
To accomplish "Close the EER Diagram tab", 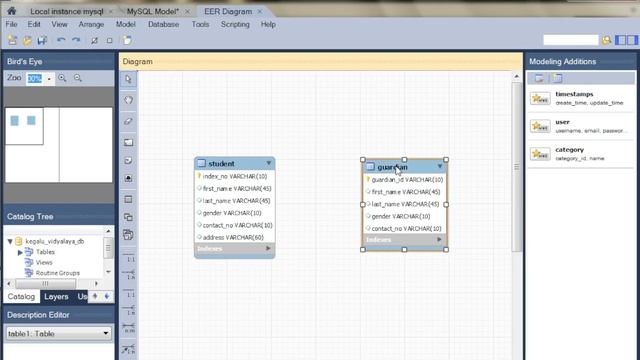I will (260, 11).
